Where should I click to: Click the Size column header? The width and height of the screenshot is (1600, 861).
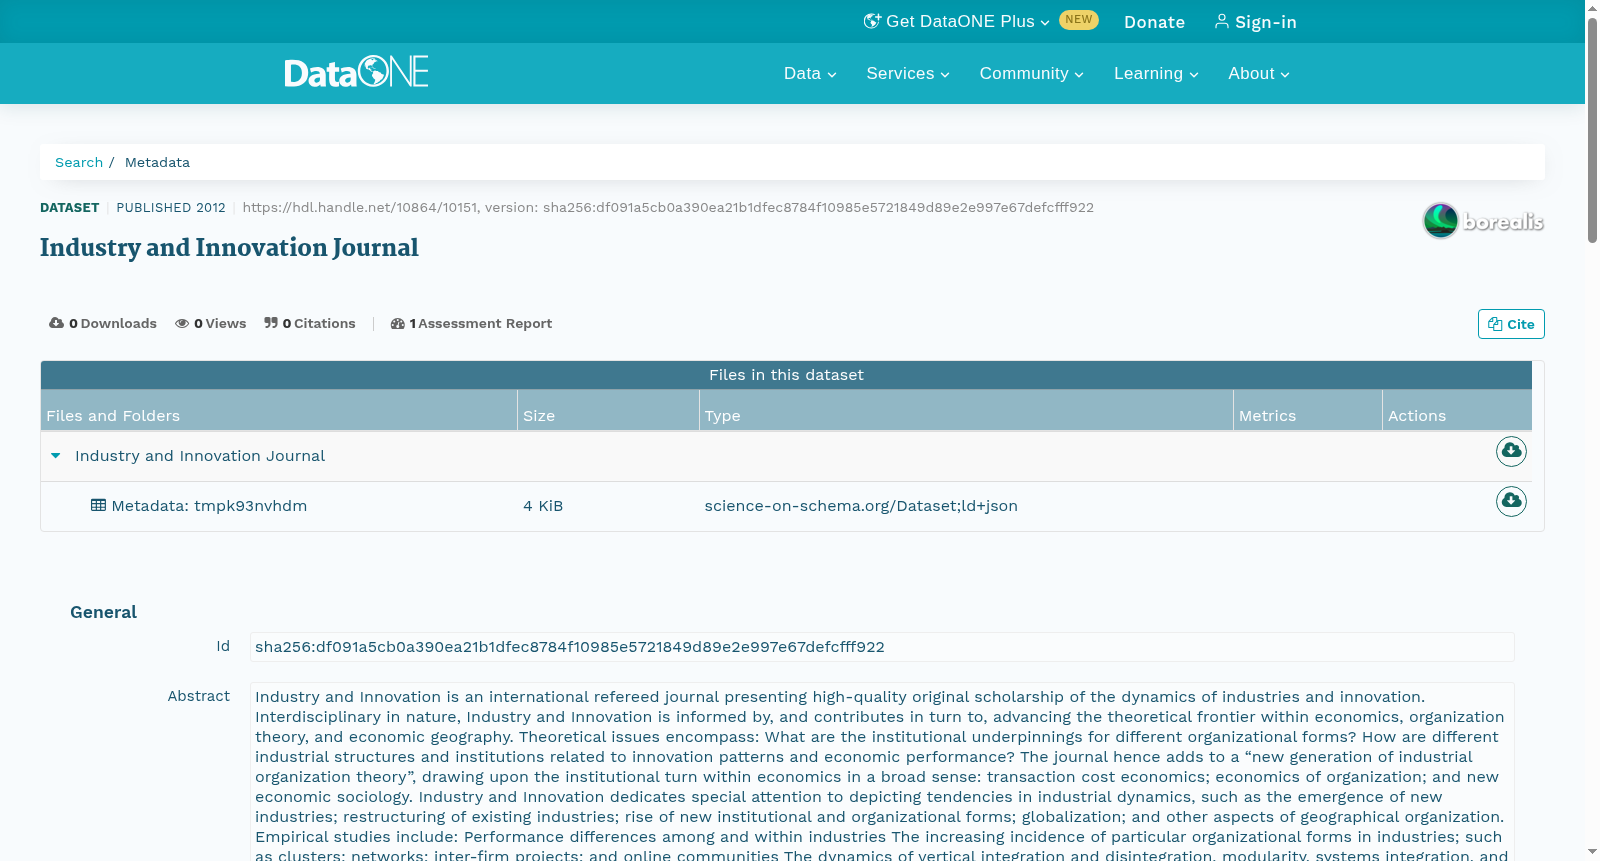pyautogui.click(x=608, y=410)
